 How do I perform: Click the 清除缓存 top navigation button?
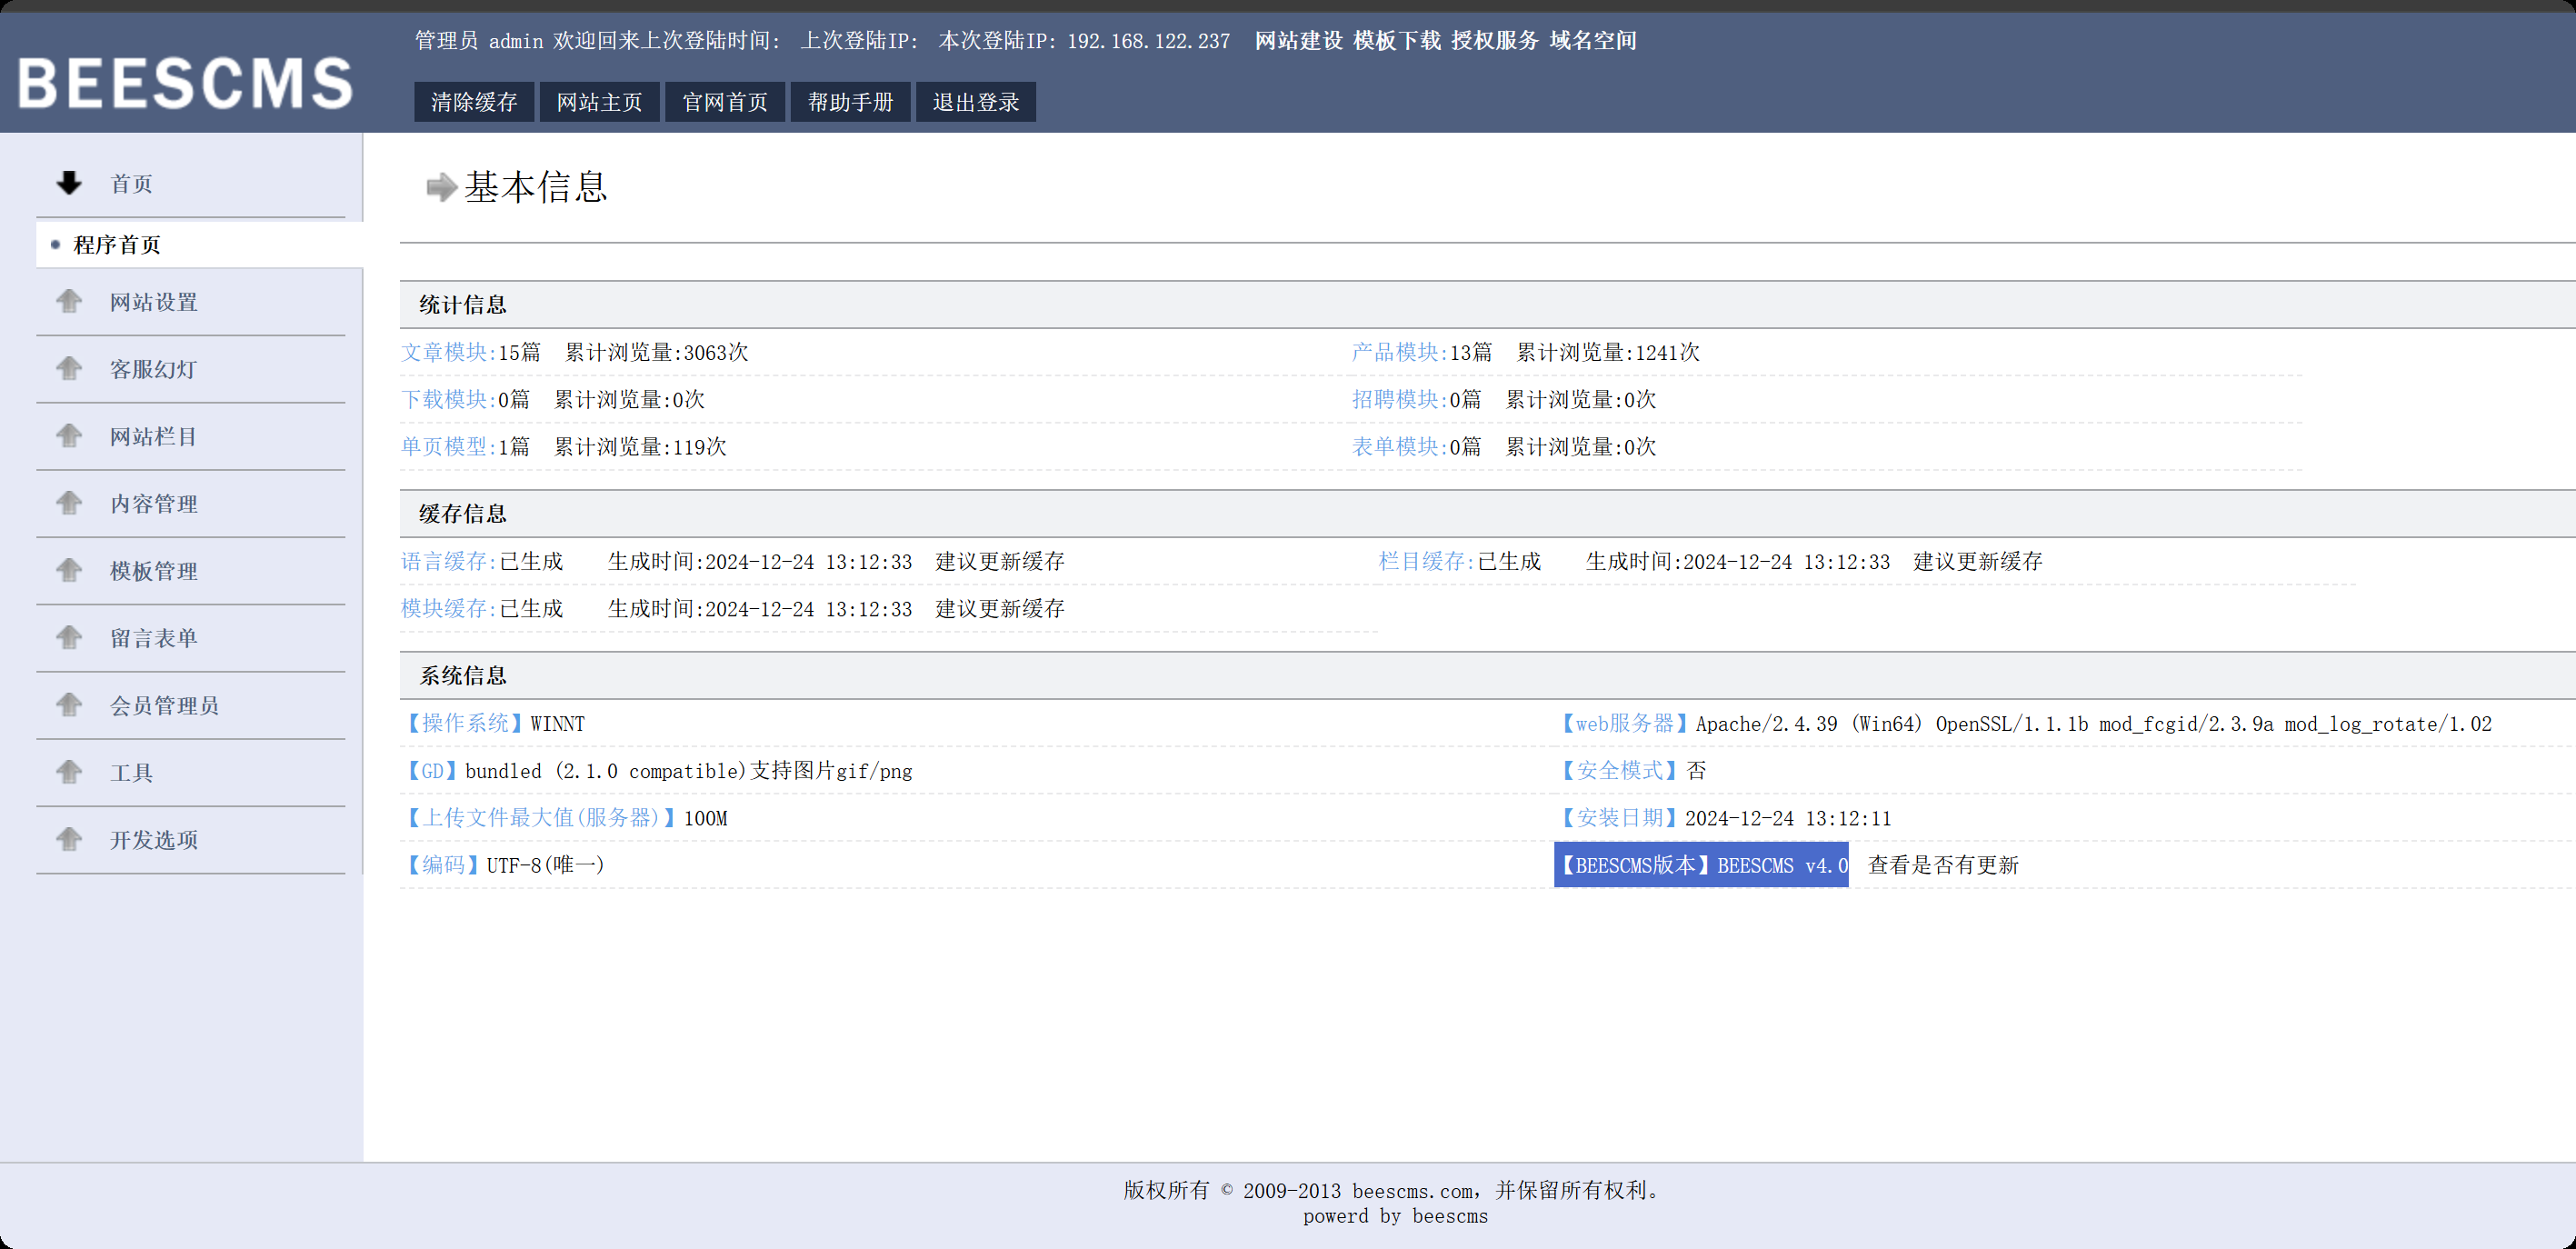[474, 102]
